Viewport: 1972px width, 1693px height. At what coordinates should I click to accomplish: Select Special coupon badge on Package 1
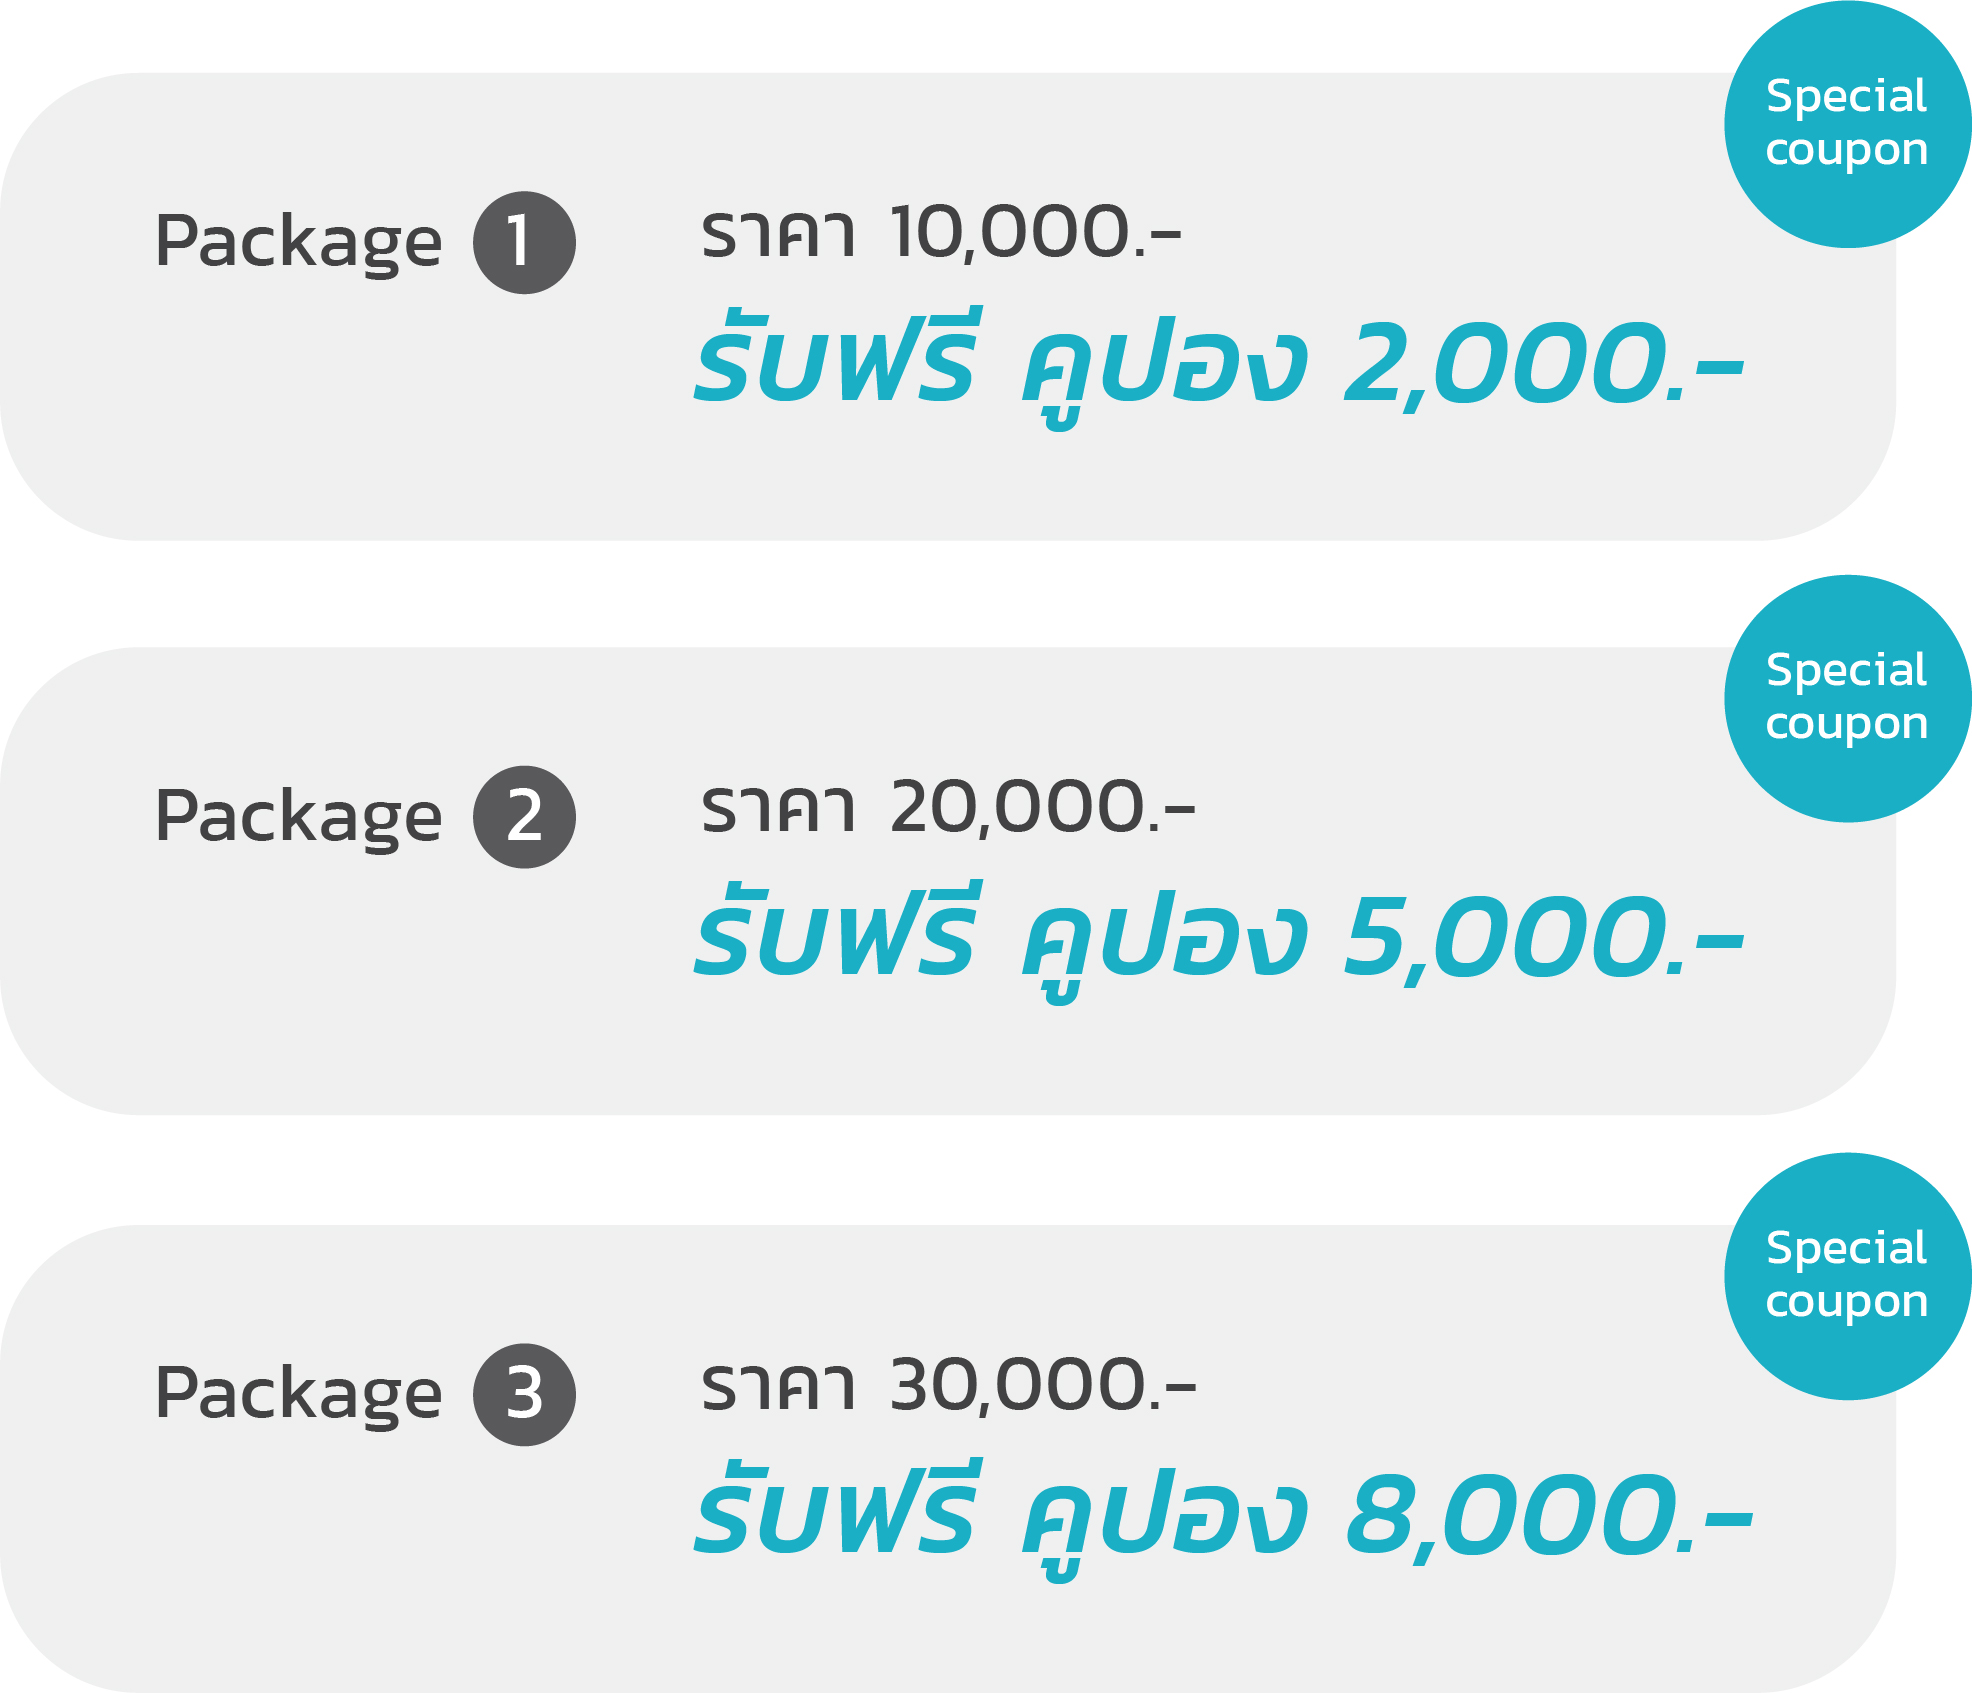click(1847, 124)
